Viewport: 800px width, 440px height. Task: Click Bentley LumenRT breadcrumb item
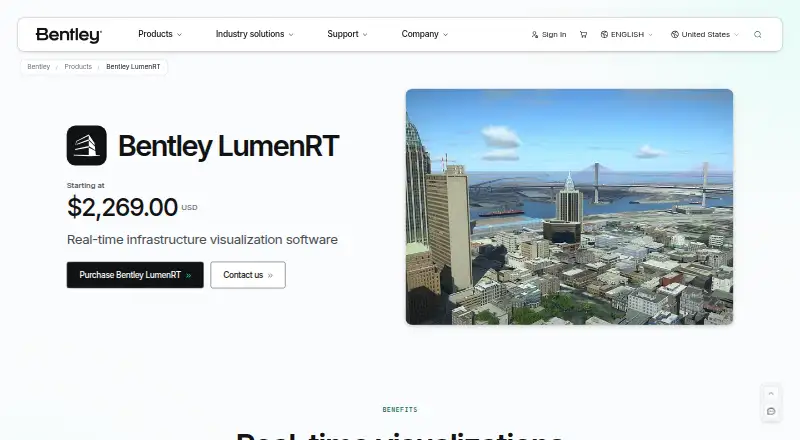[133, 67]
